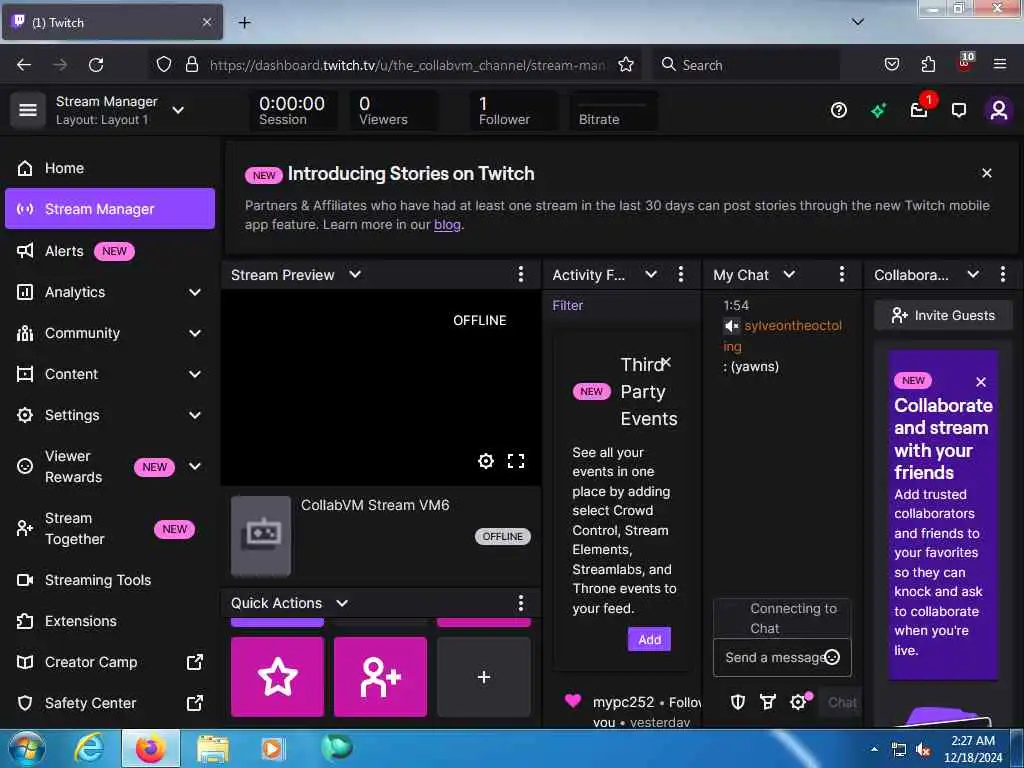Image resolution: width=1024 pixels, height=768 pixels.
Task: Open the Quick Actions panel dropdown chevron
Action: 342,603
